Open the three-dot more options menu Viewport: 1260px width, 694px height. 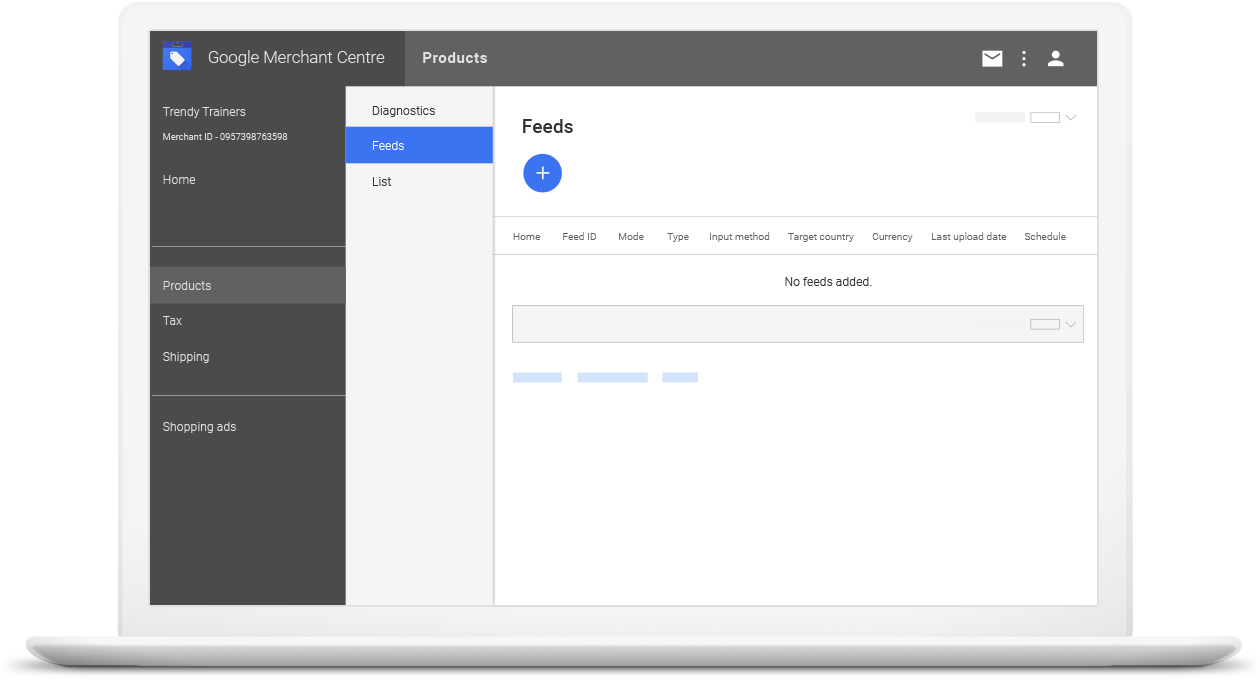(1023, 58)
